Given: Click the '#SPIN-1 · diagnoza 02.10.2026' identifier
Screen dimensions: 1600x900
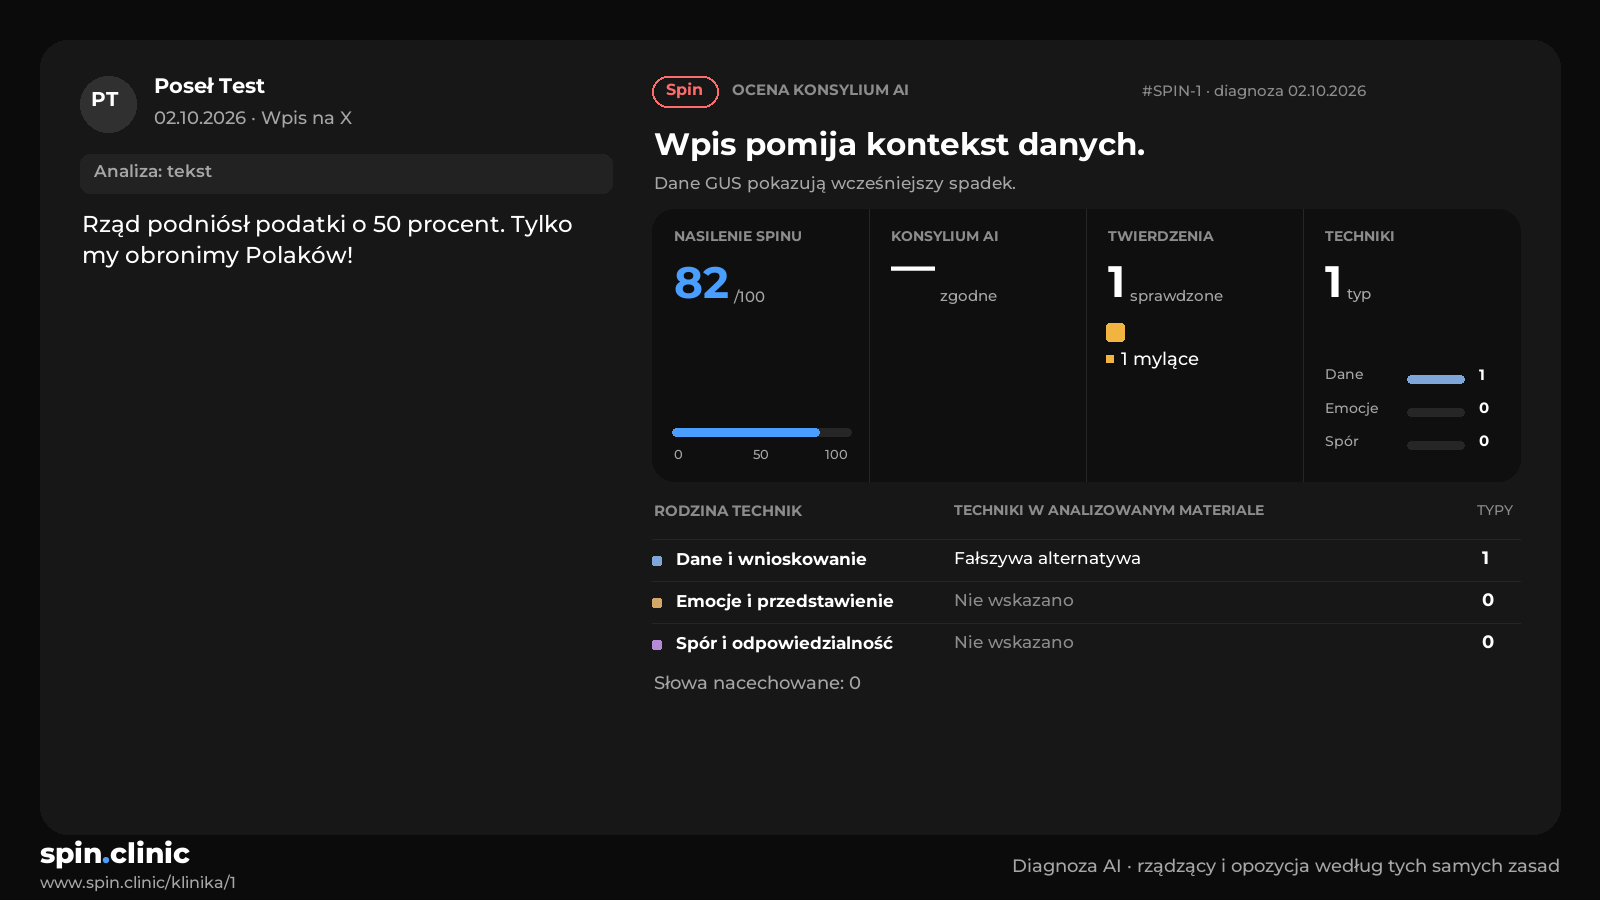Looking at the screenshot, I should point(1254,91).
